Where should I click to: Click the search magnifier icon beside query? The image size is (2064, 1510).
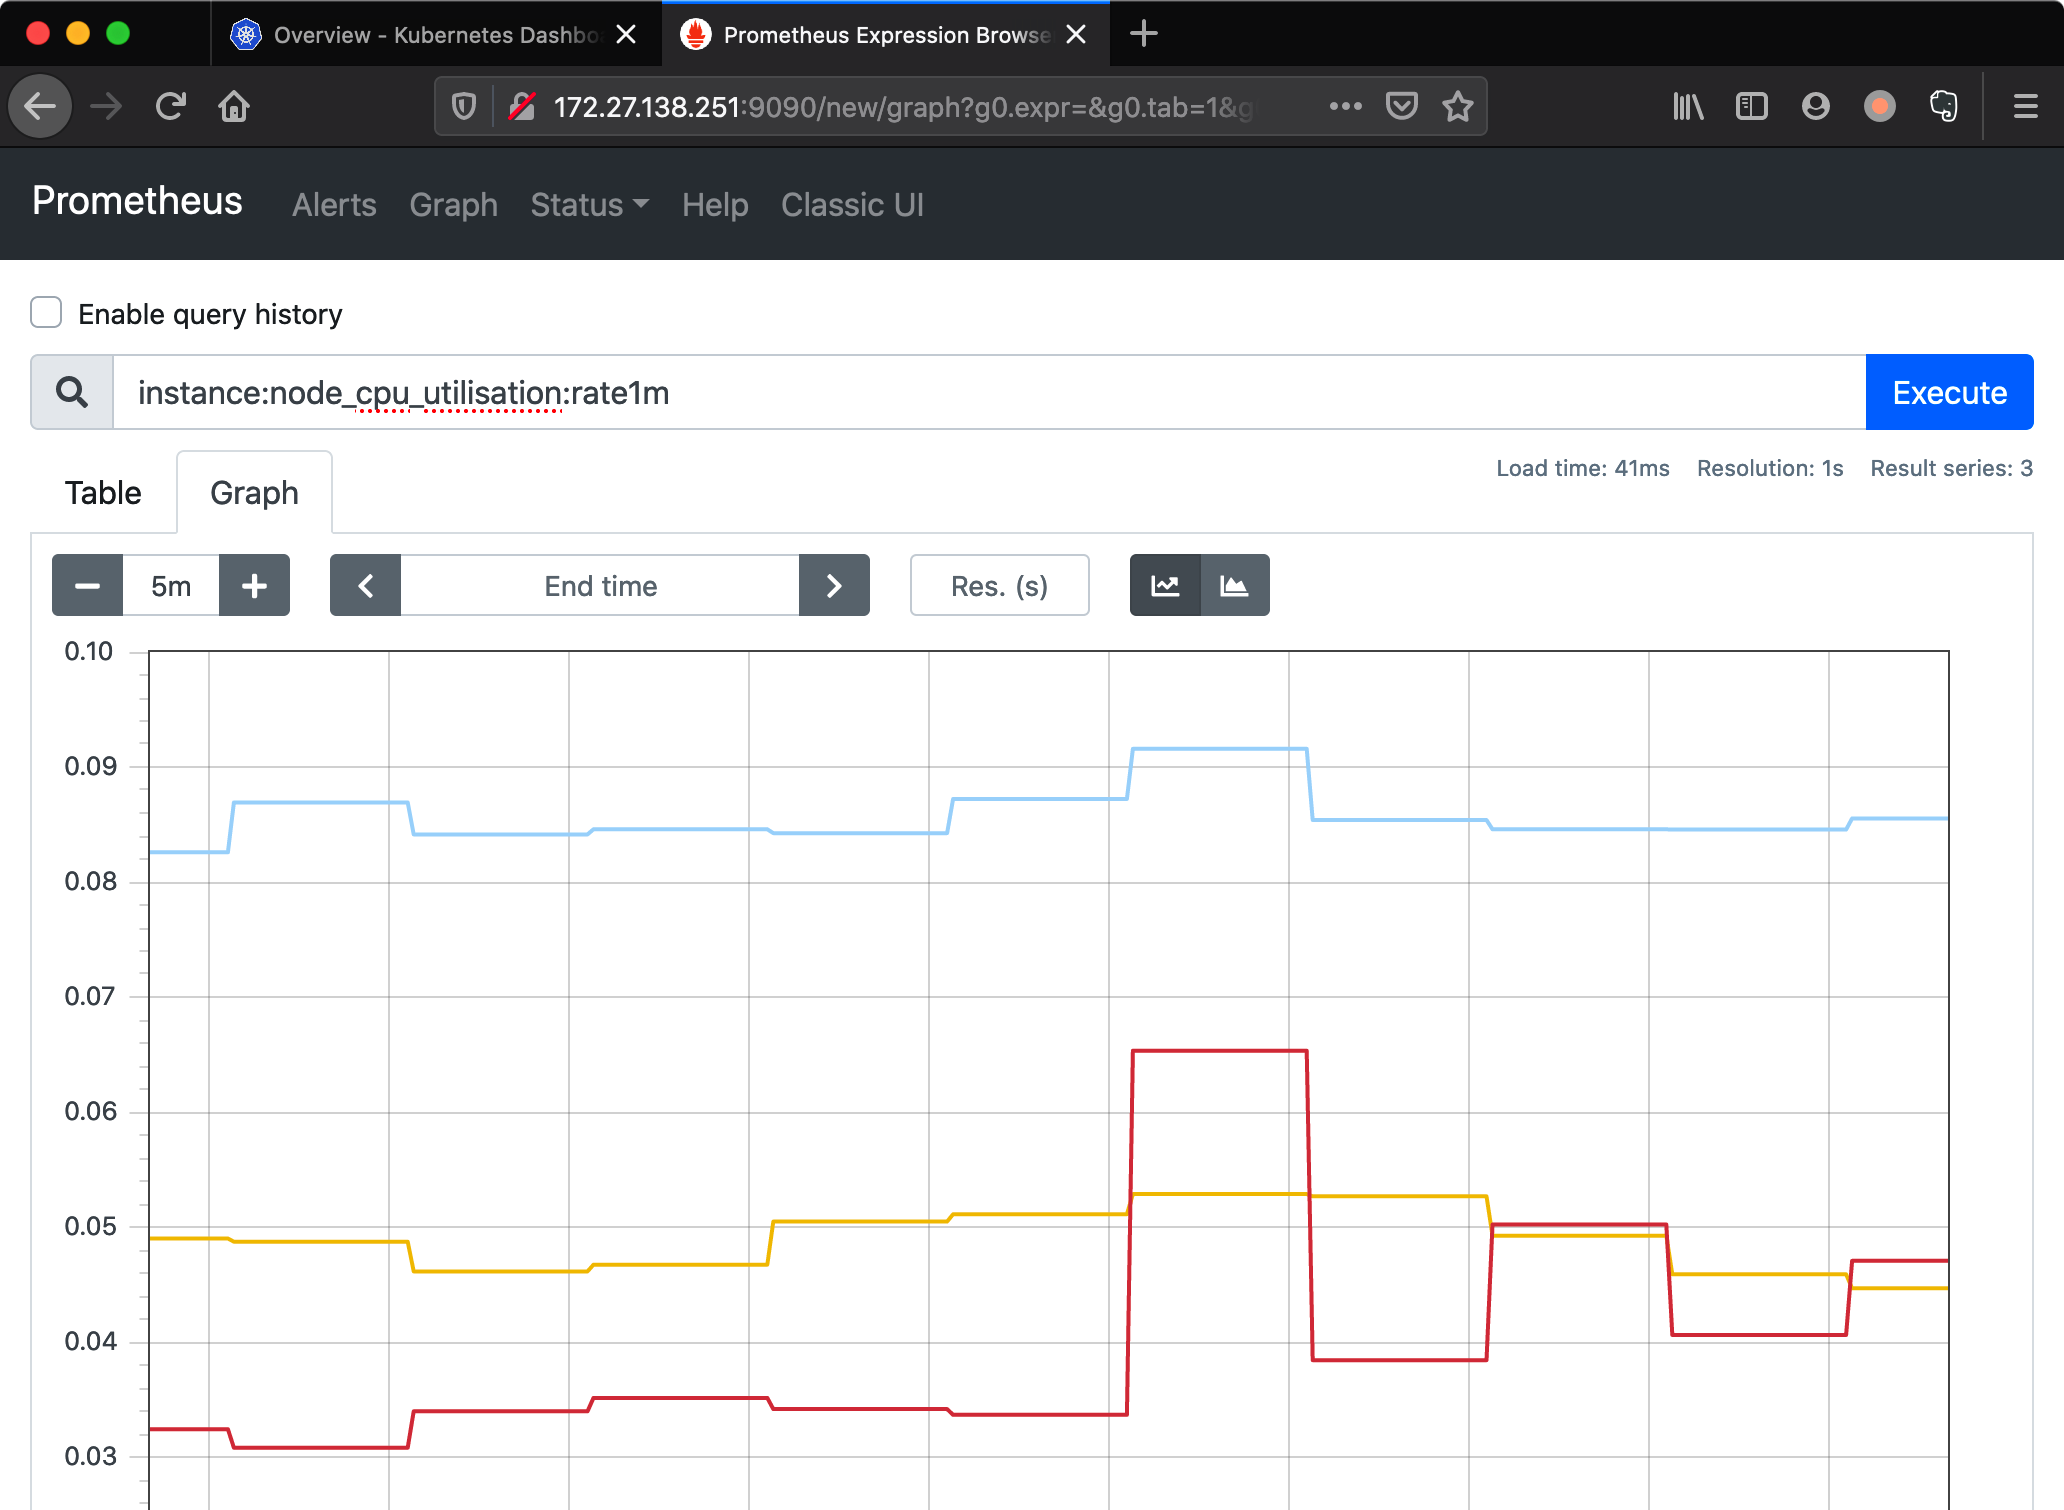(72, 392)
